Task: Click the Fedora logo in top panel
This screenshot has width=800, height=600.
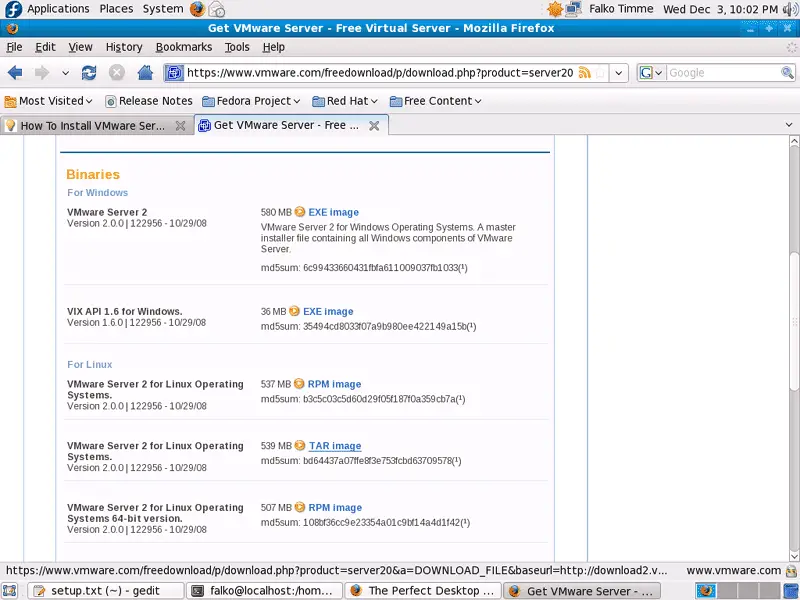Action: click(x=13, y=9)
